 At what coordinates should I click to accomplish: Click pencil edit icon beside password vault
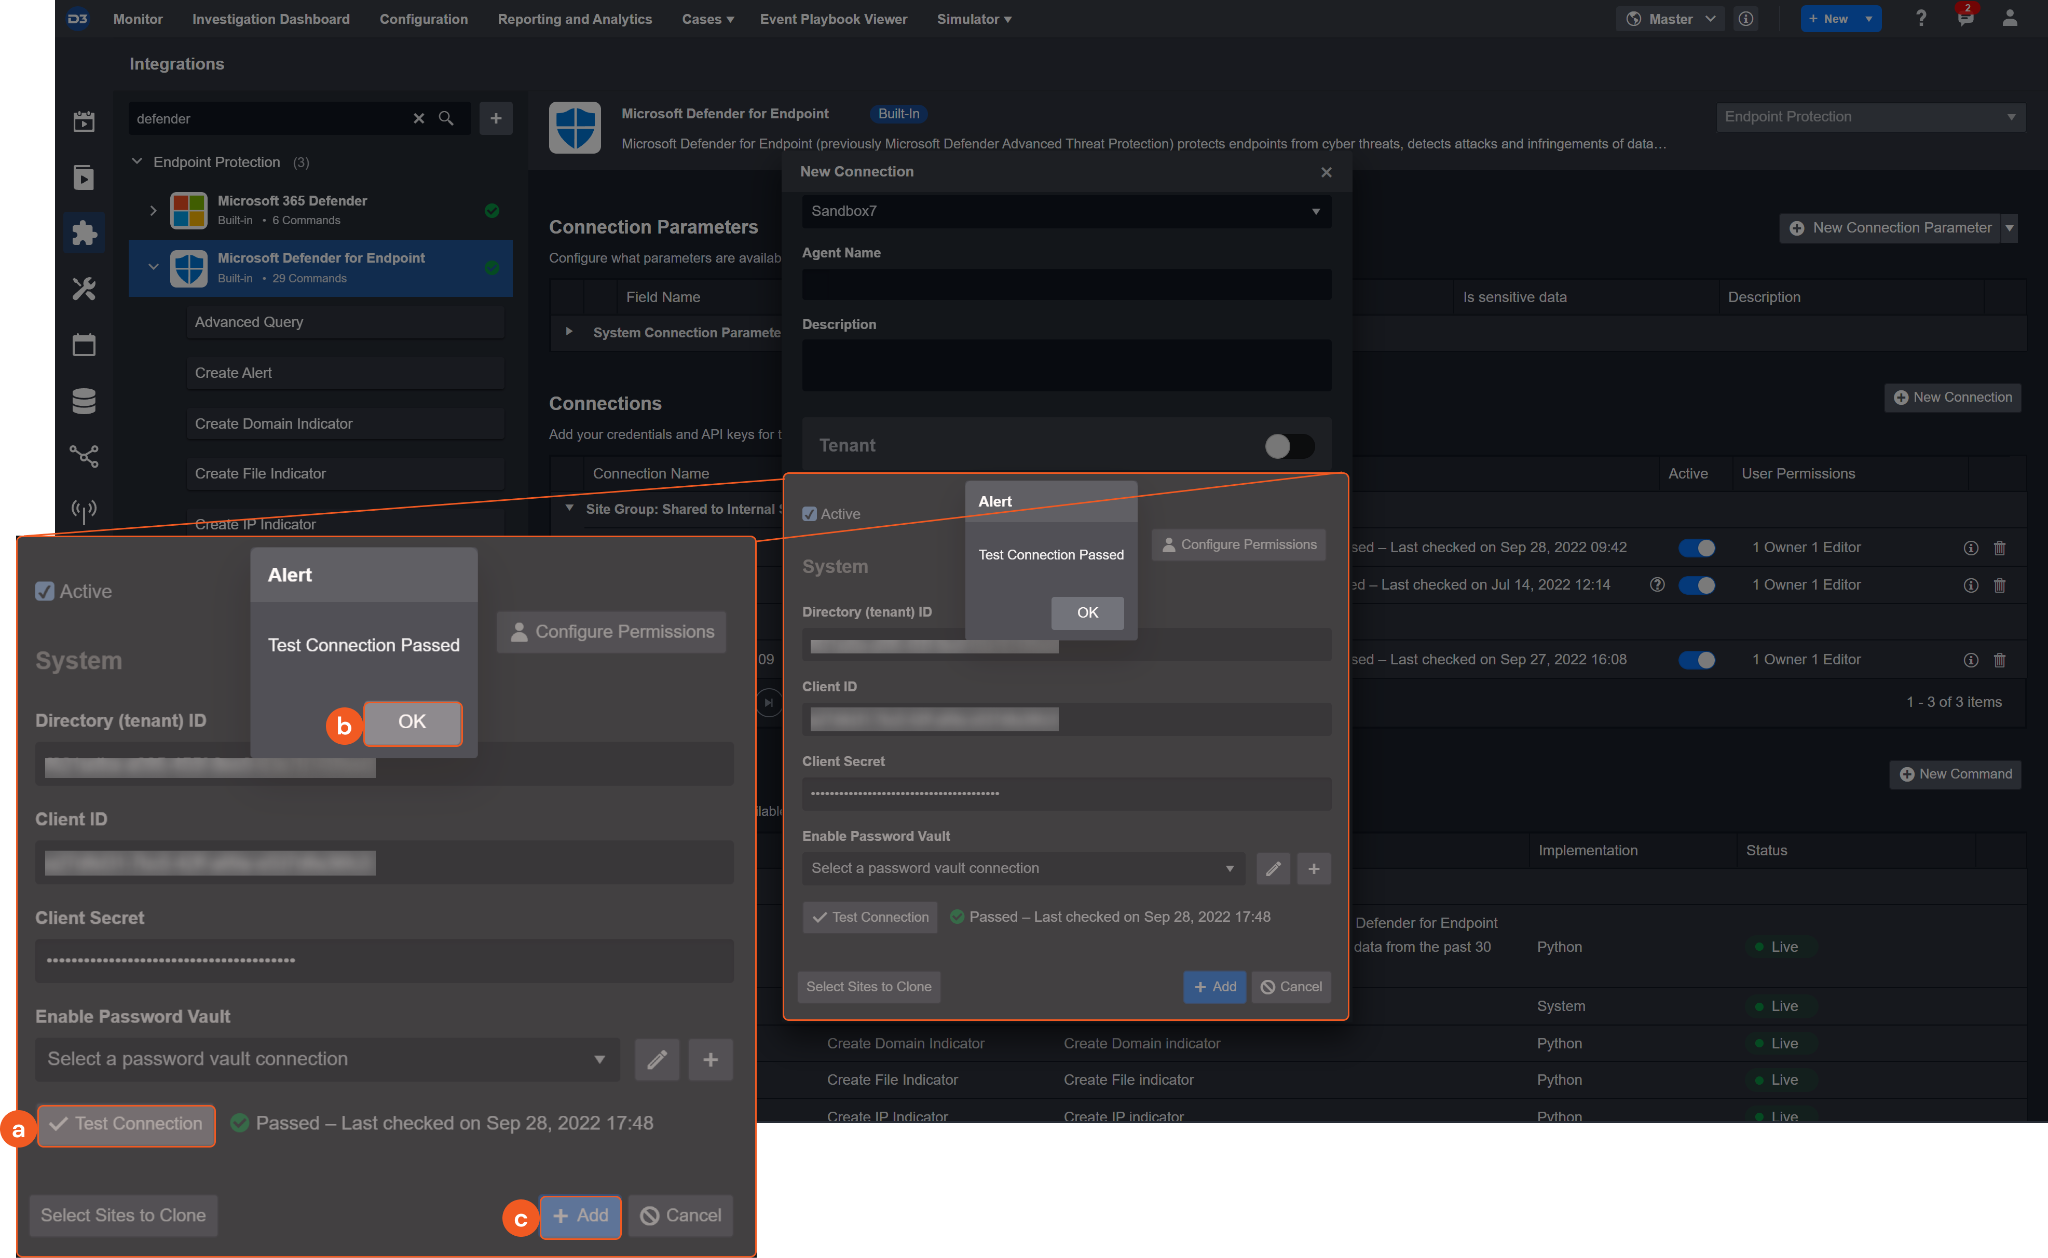1273,869
